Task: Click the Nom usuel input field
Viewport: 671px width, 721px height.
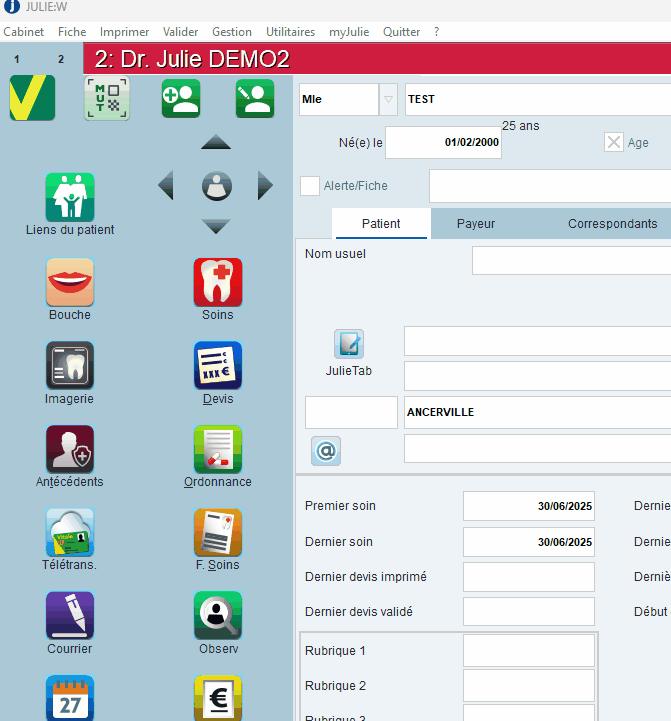Action: (x=572, y=261)
